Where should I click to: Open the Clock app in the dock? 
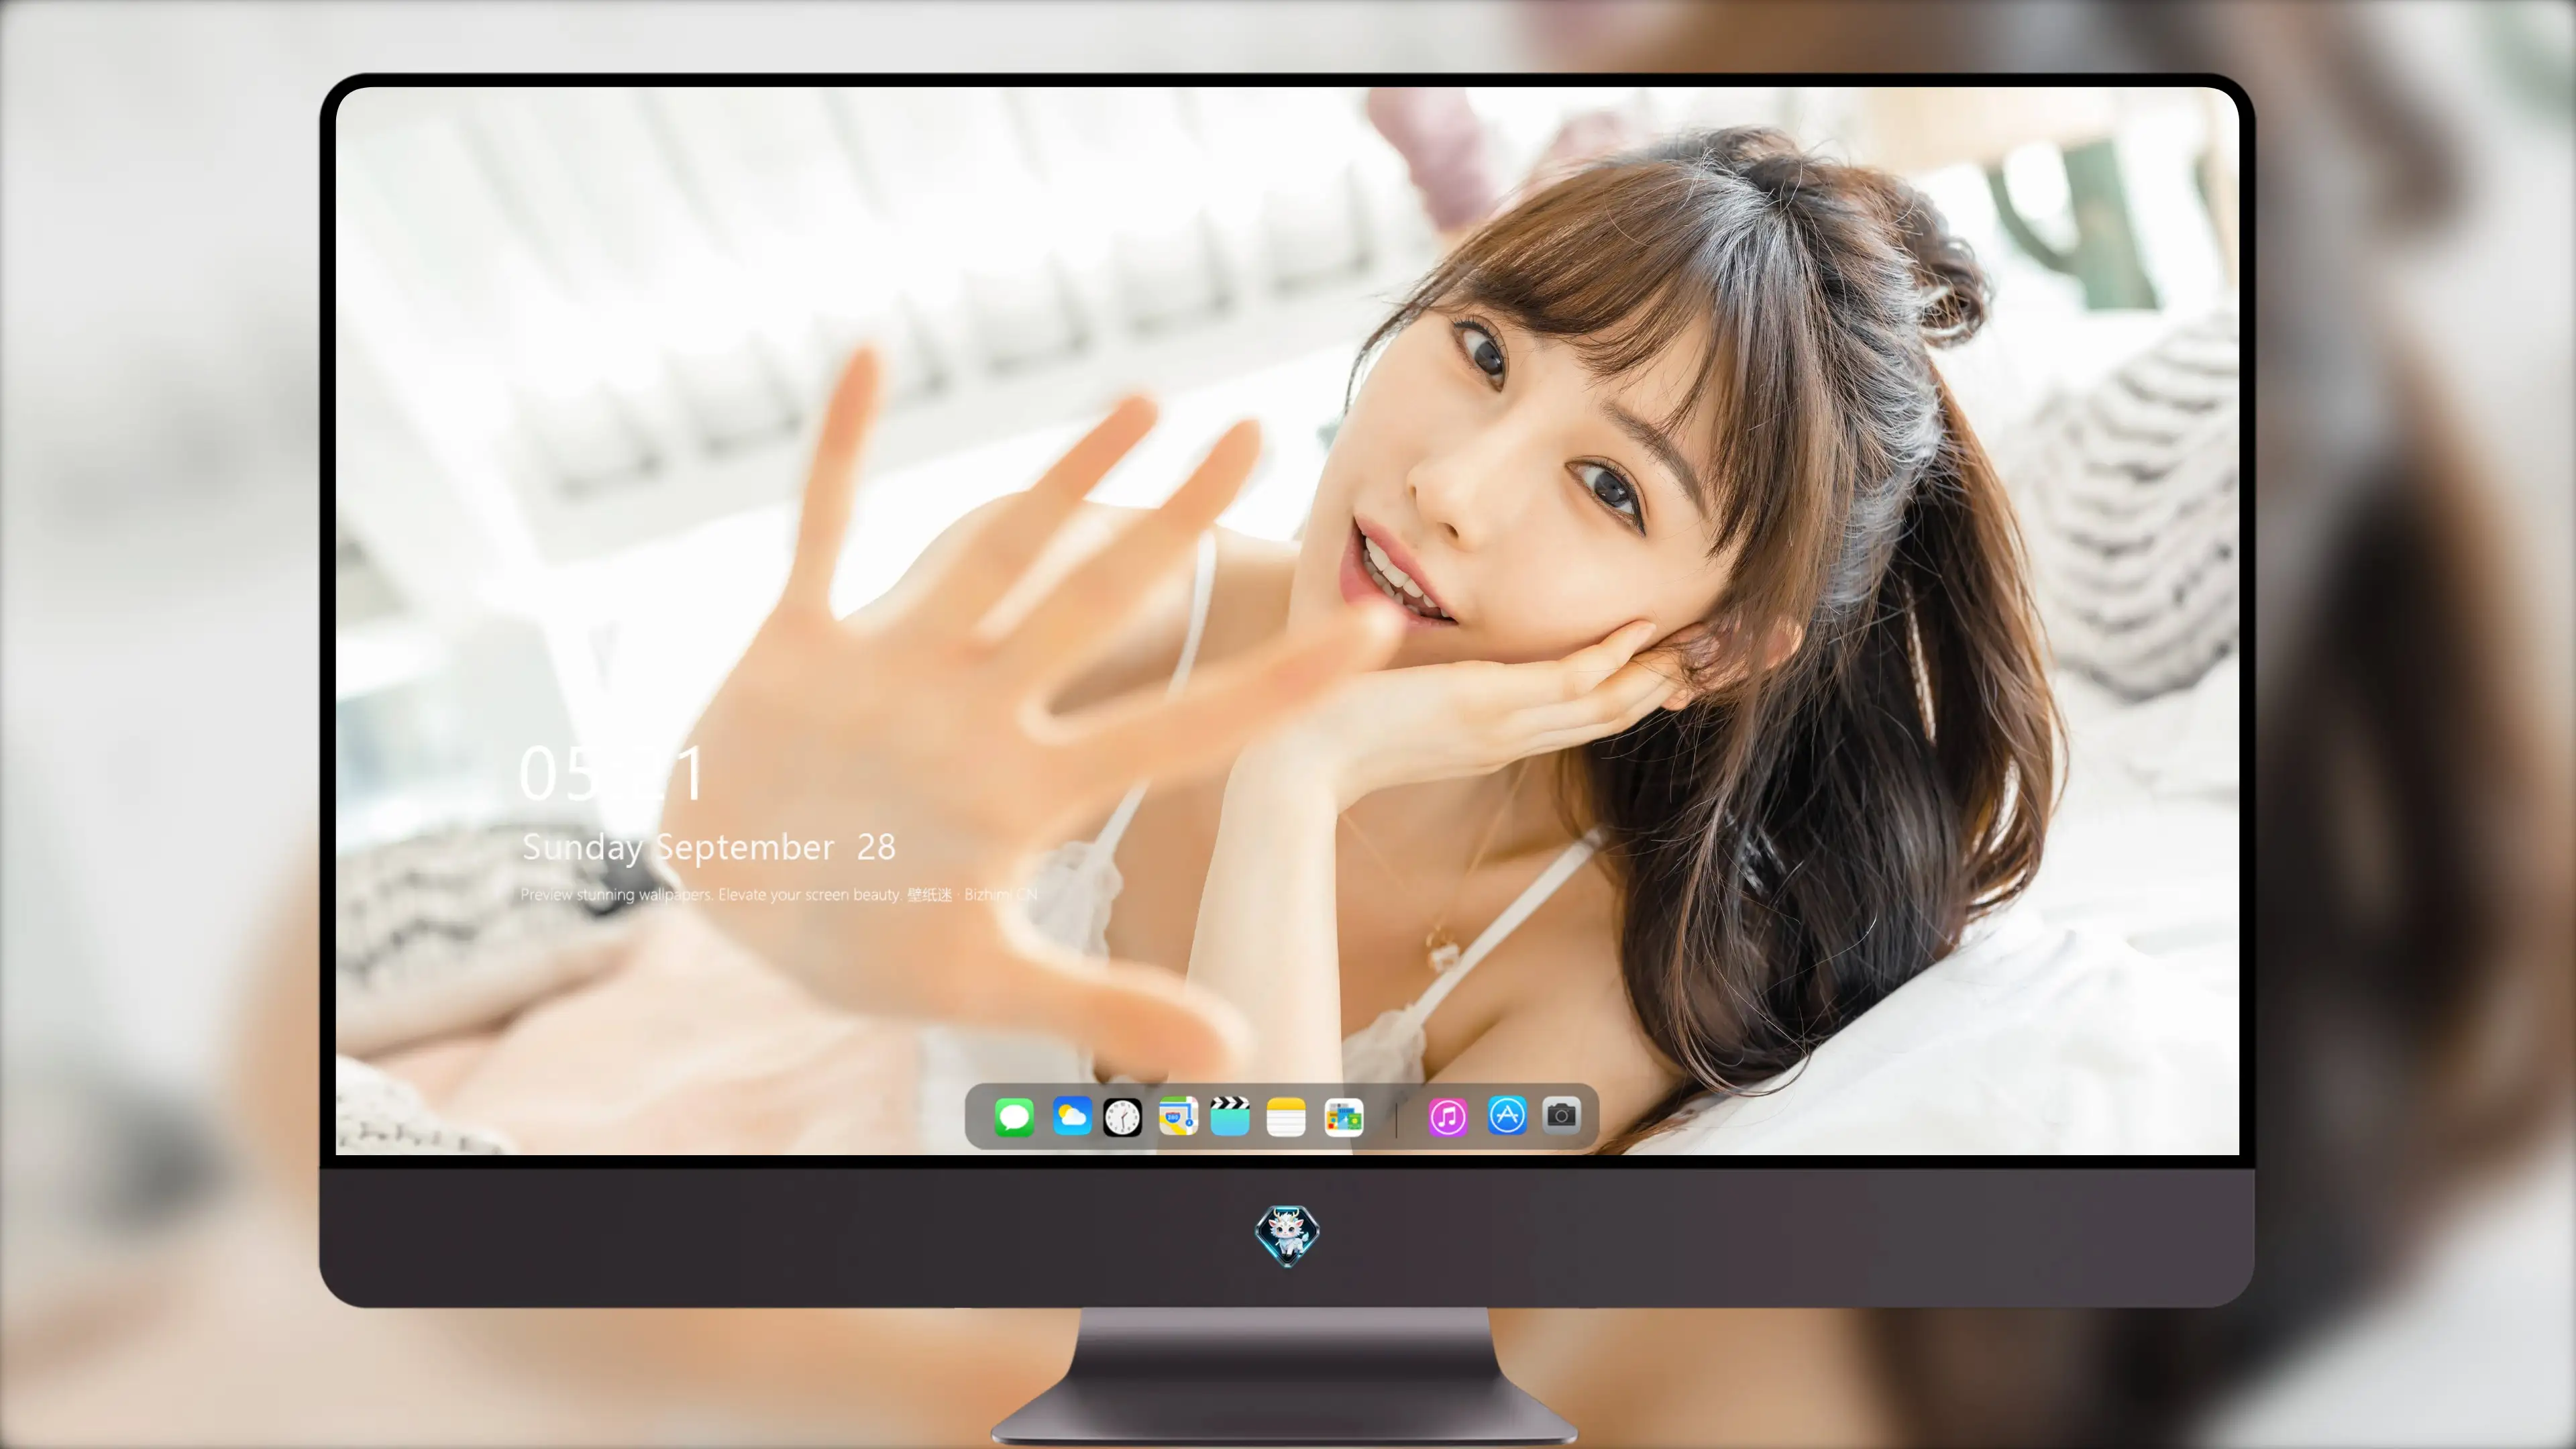[1122, 1117]
